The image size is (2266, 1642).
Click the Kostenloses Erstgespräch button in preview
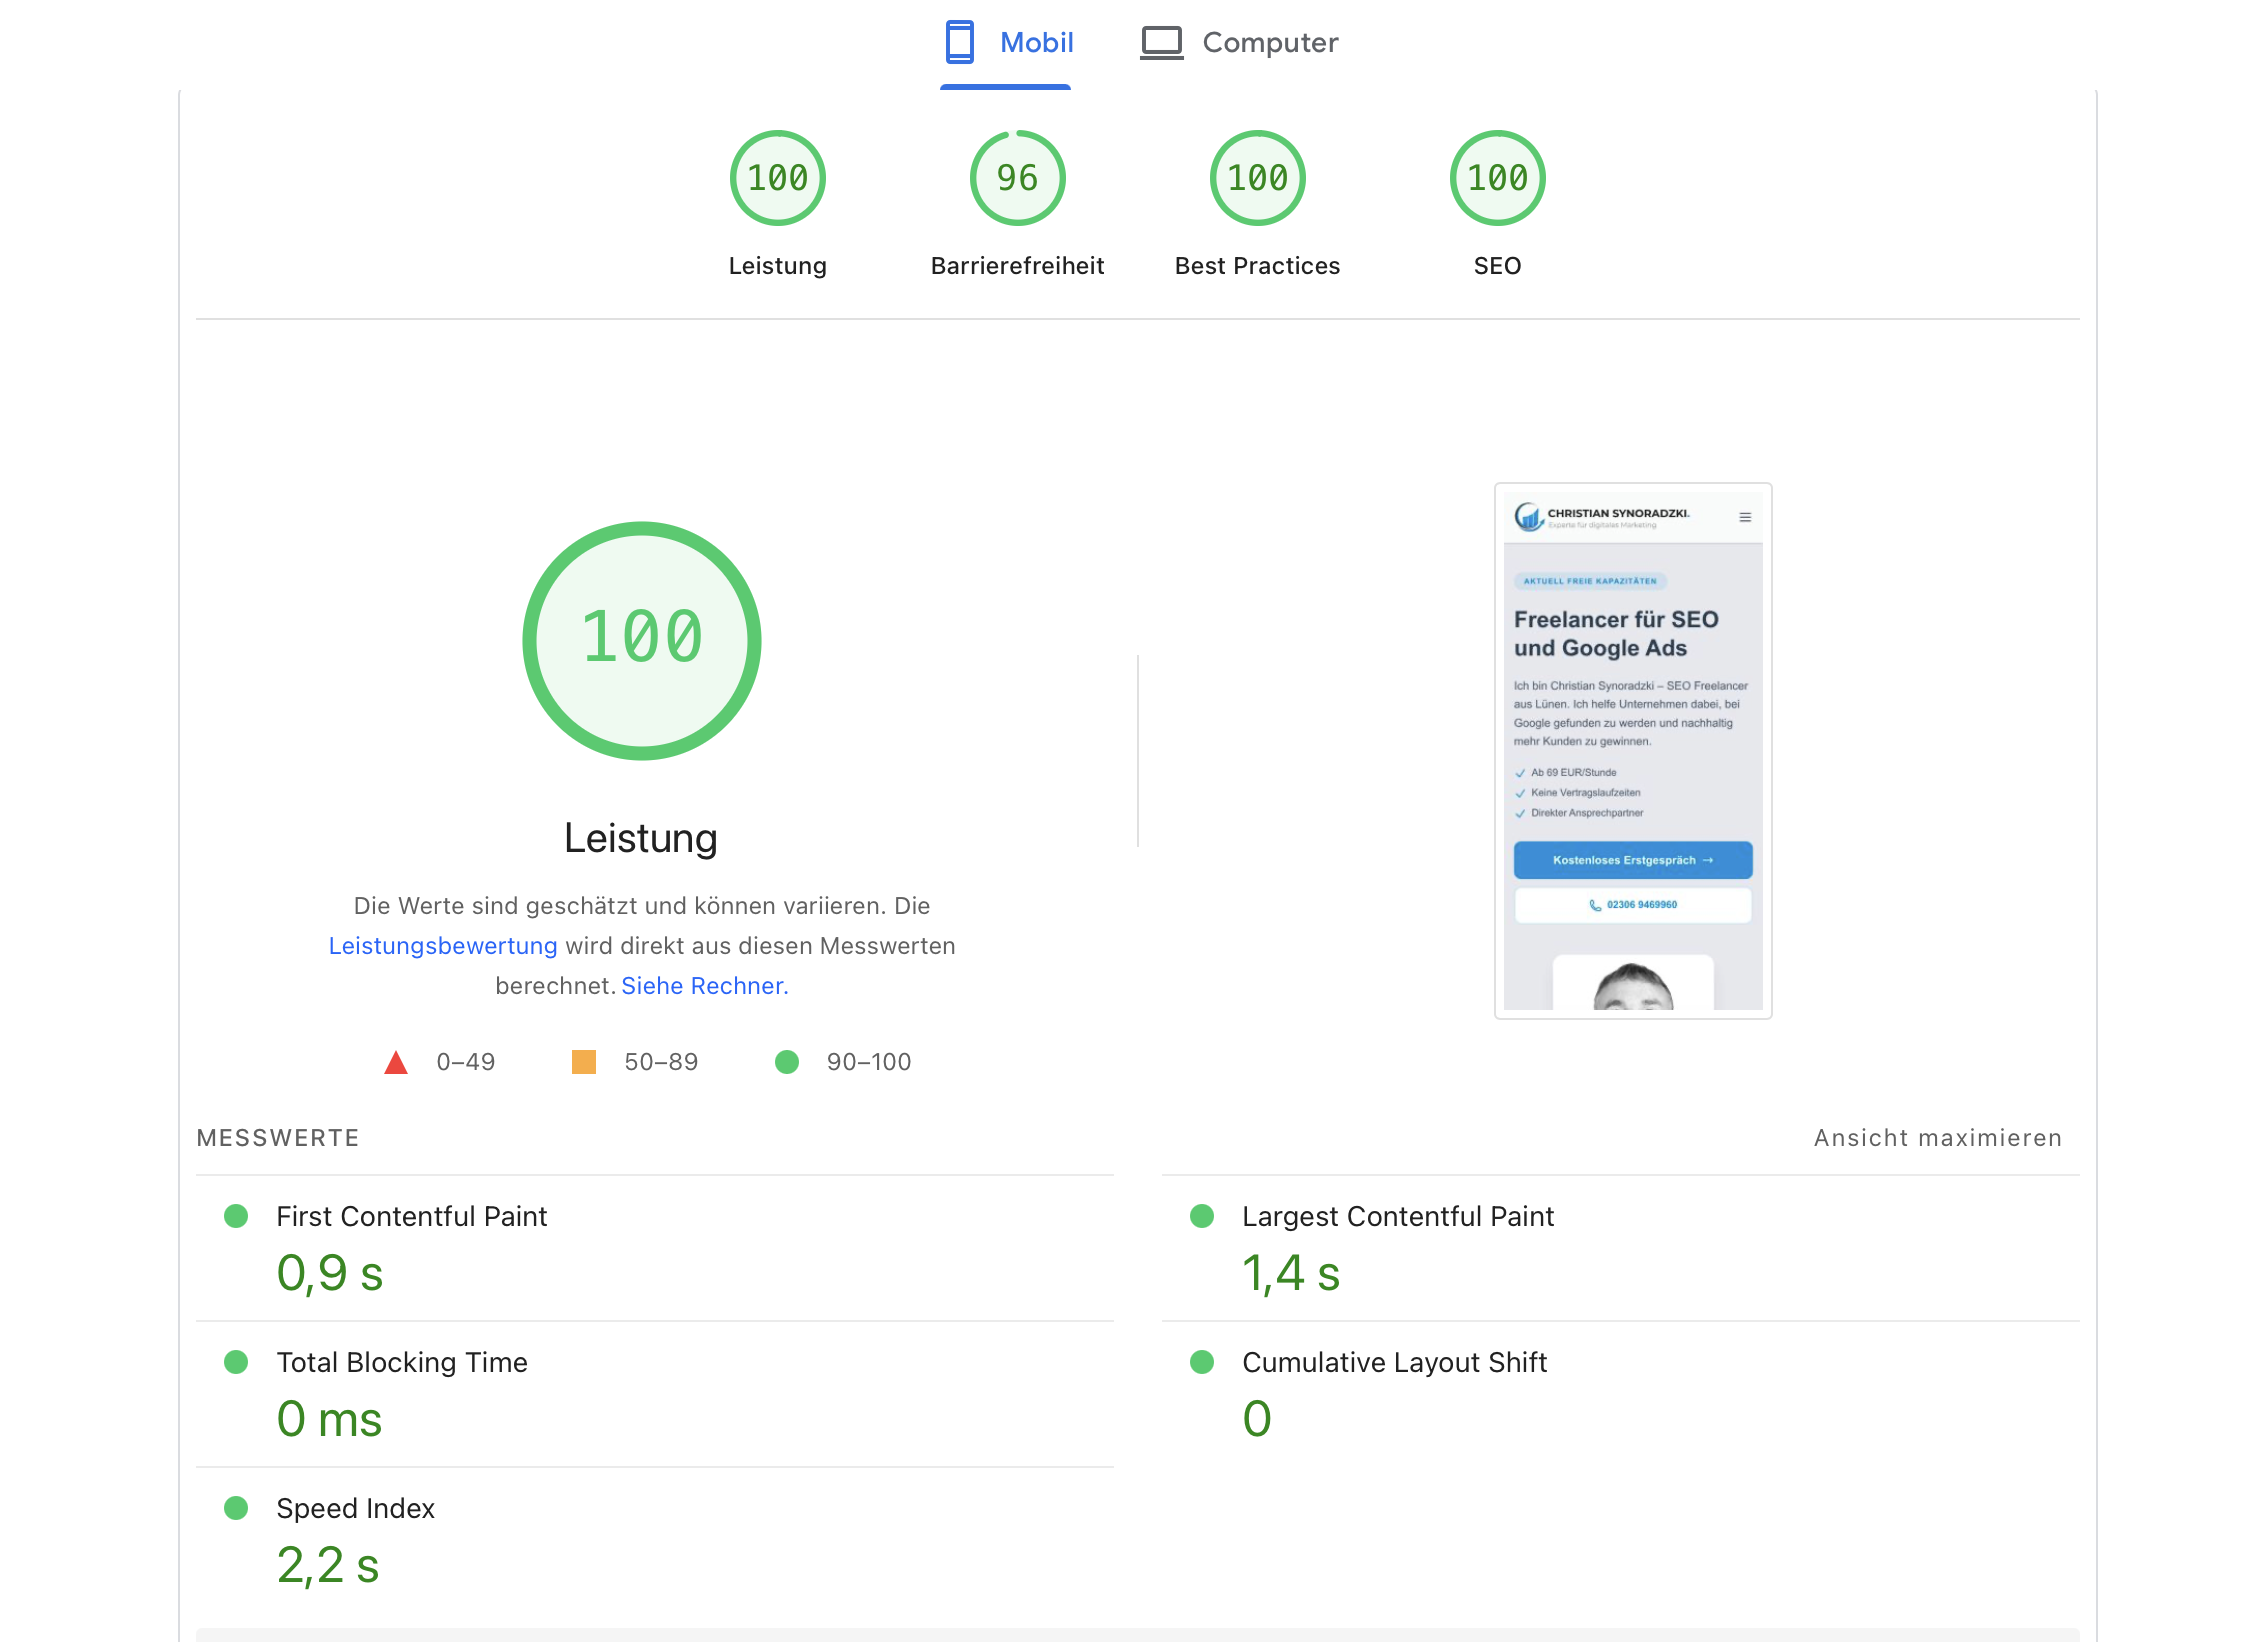click(1632, 860)
